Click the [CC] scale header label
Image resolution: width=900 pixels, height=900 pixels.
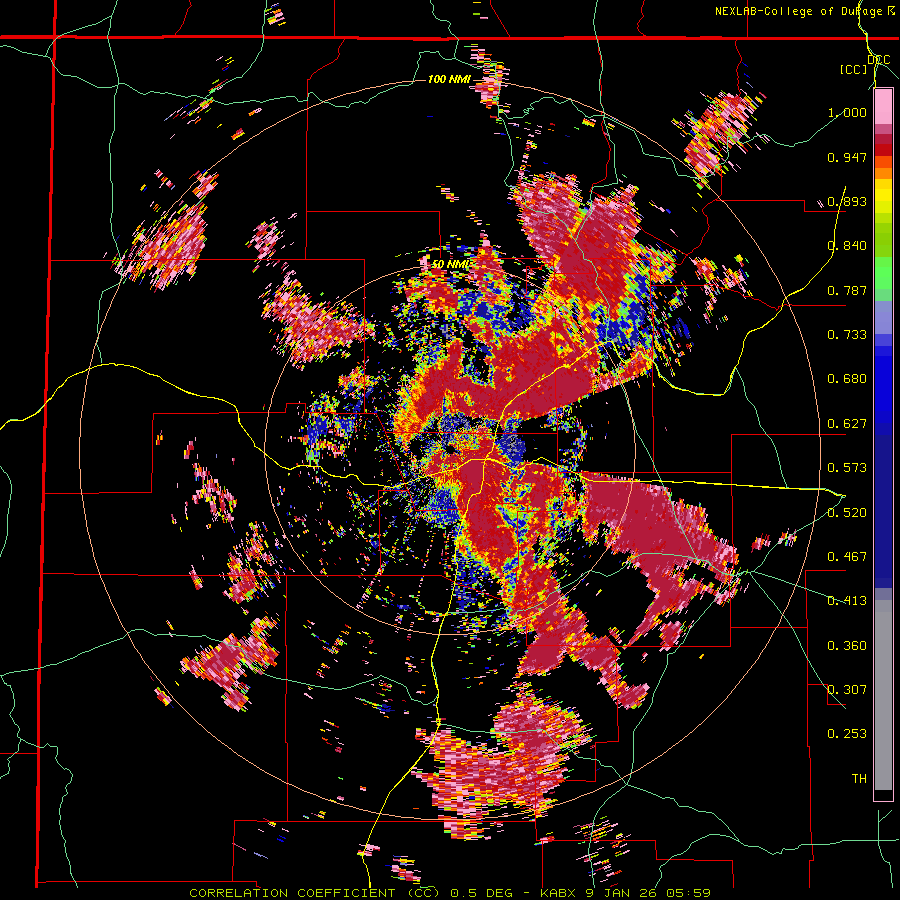854,69
